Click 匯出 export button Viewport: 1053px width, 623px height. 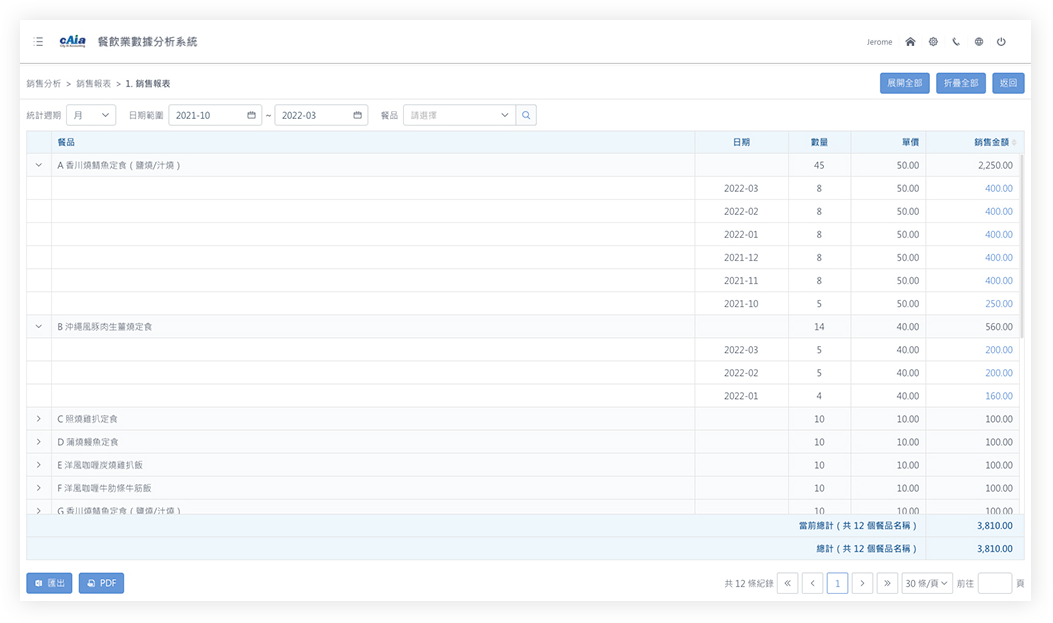coord(49,583)
